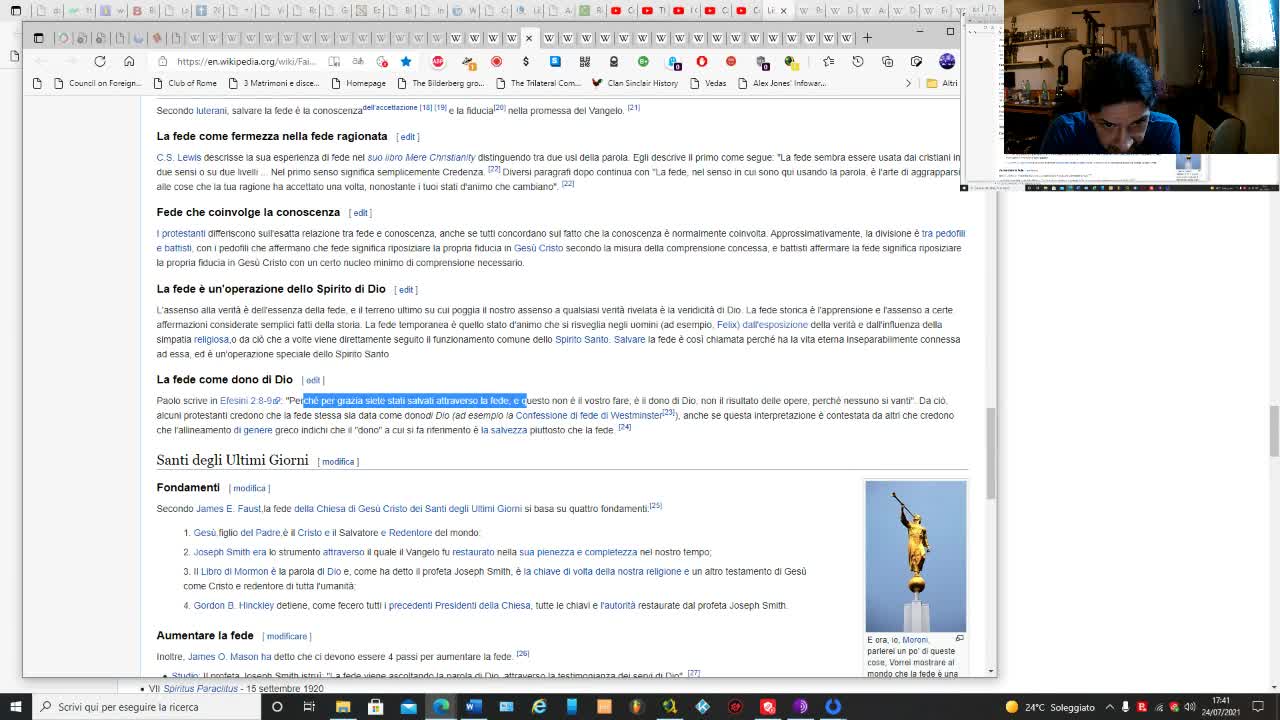This screenshot has height=720, width=1280.
Task: Open the browser profile avatar
Action: pos(947,61)
